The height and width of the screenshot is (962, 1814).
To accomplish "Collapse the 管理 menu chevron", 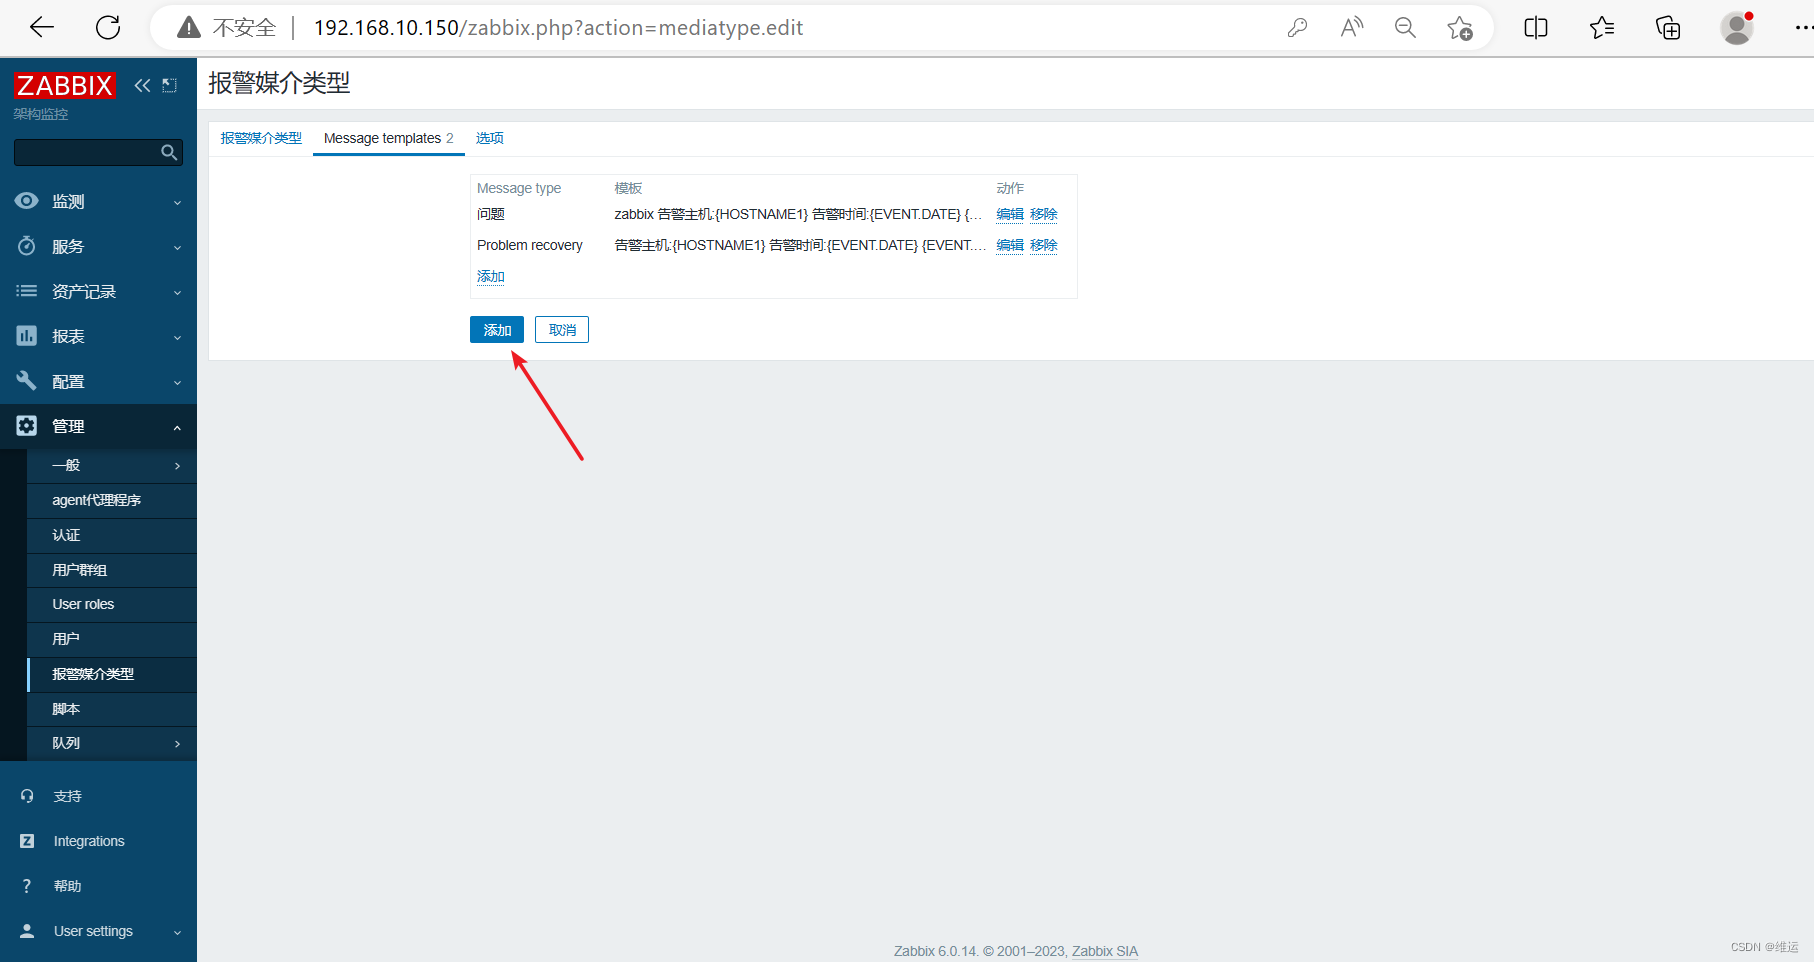I will (177, 427).
